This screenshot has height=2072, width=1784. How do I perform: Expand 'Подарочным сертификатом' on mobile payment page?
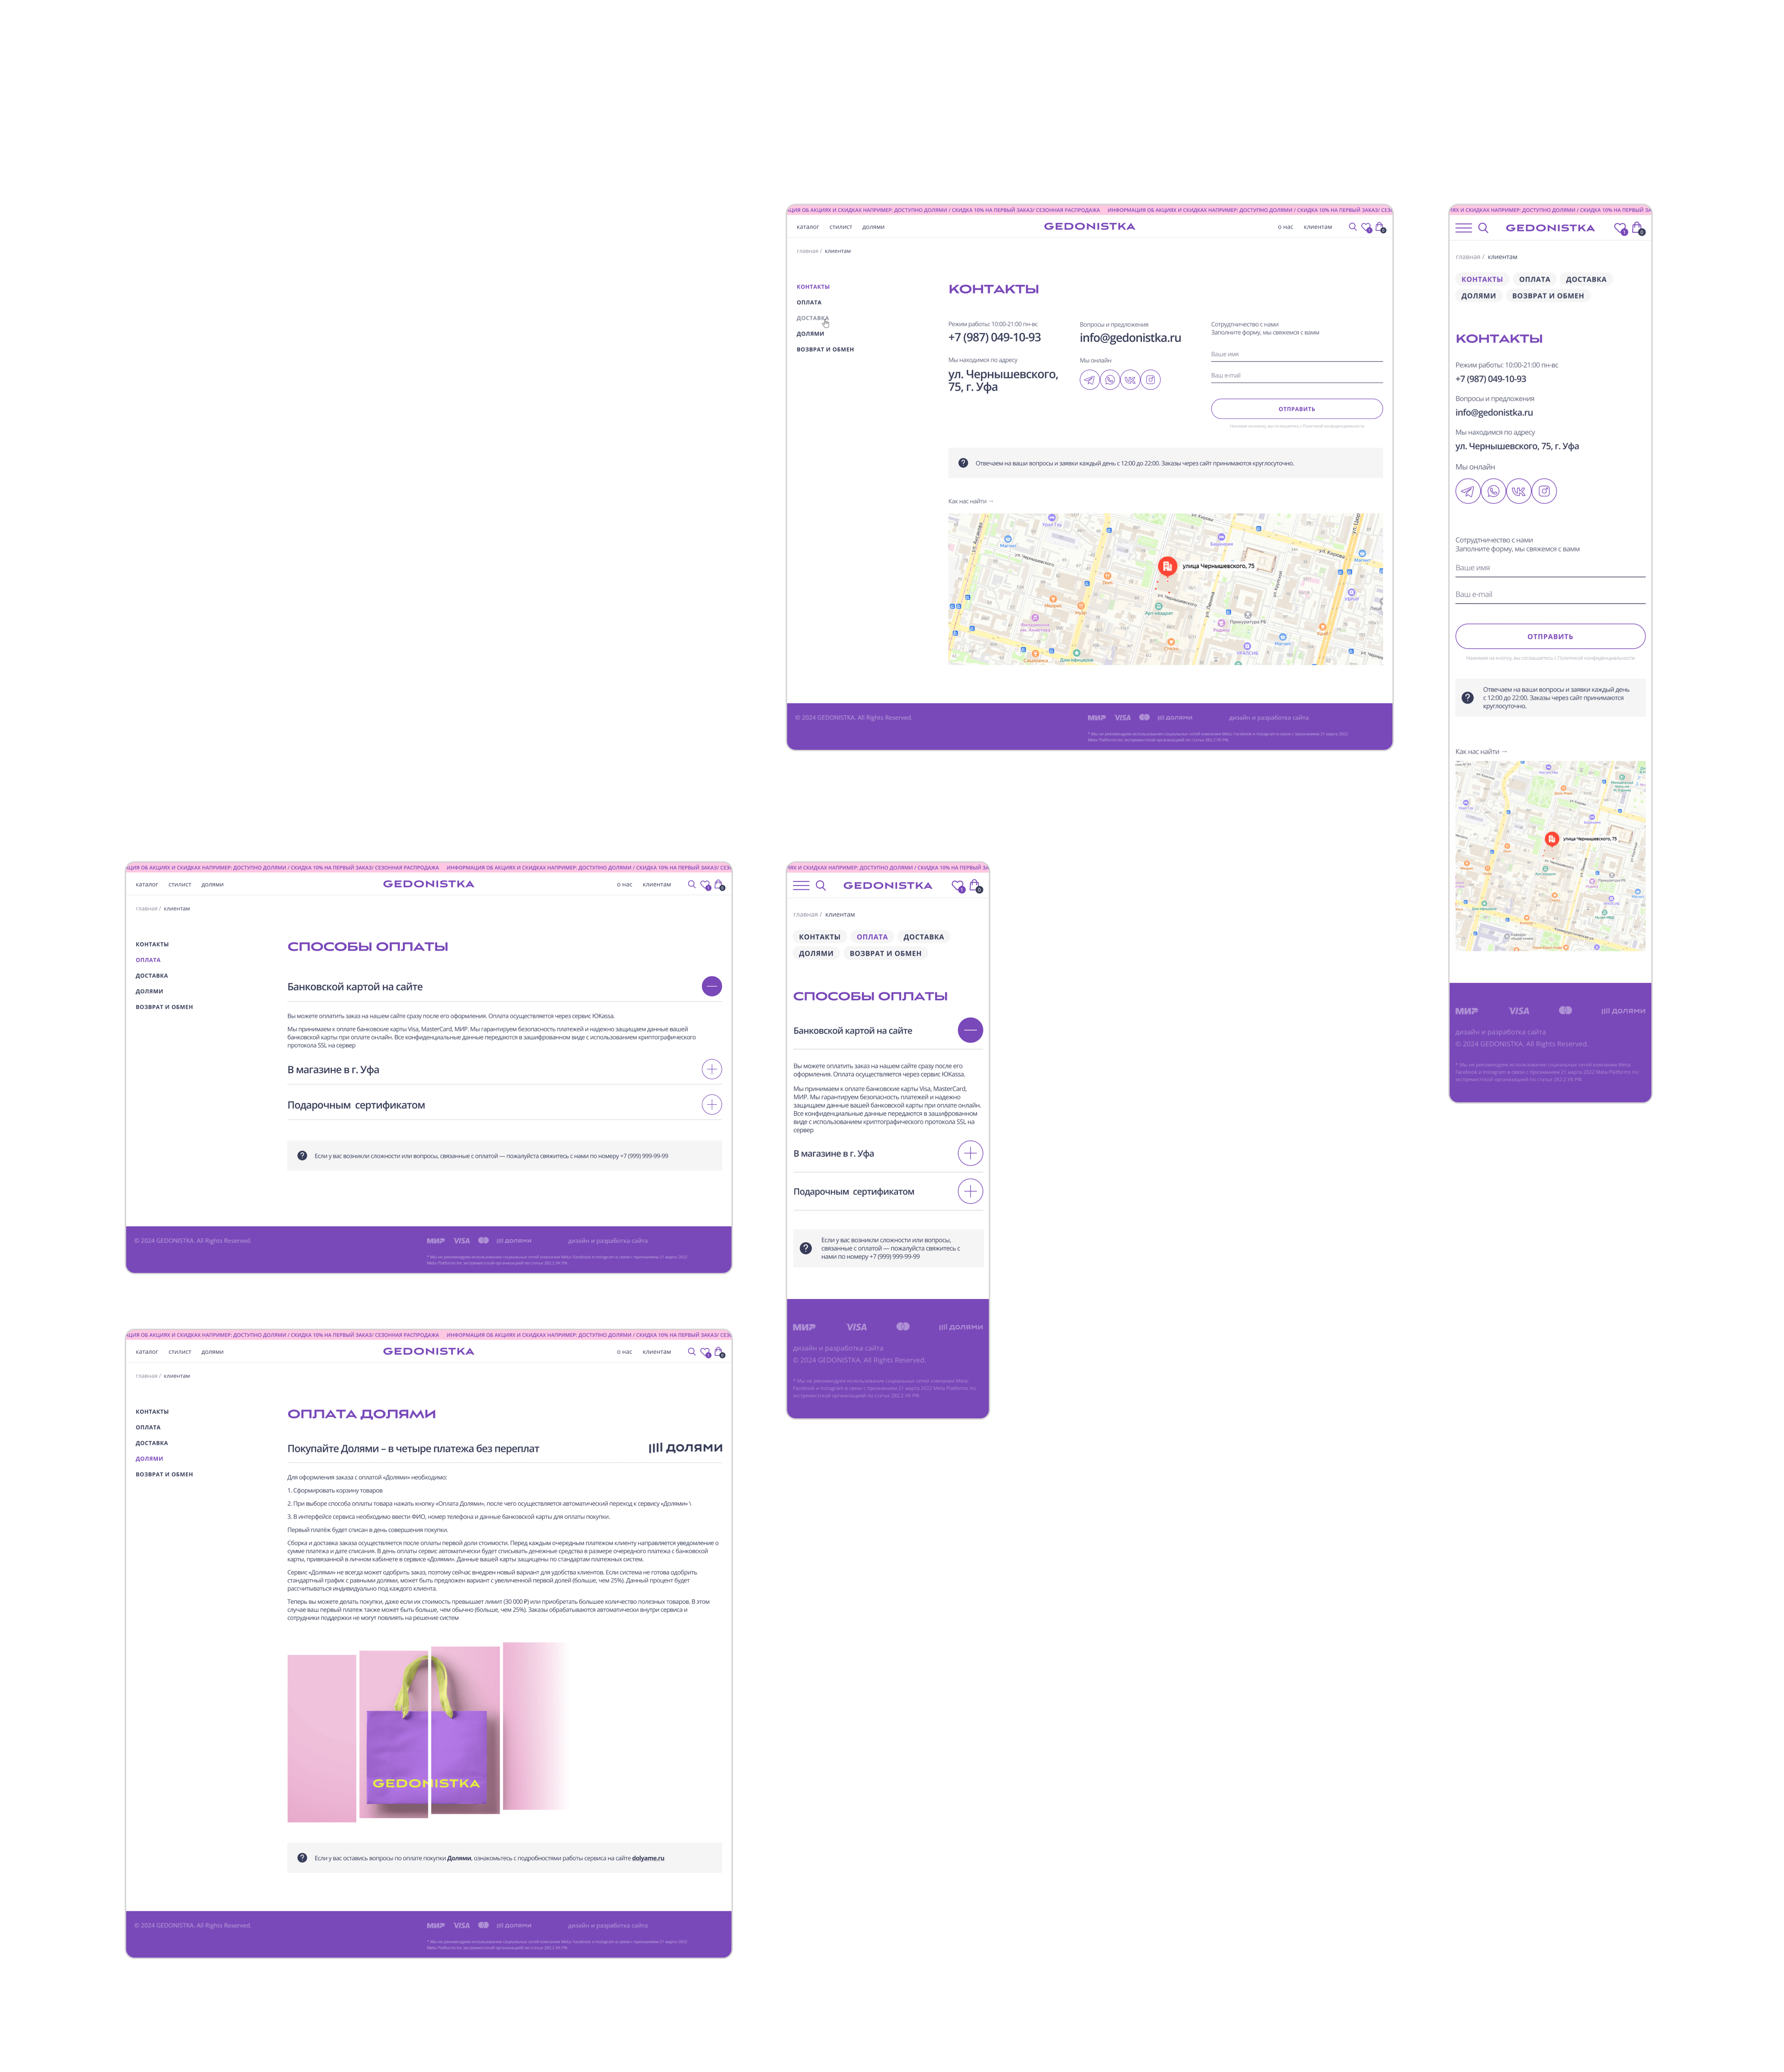click(970, 1191)
